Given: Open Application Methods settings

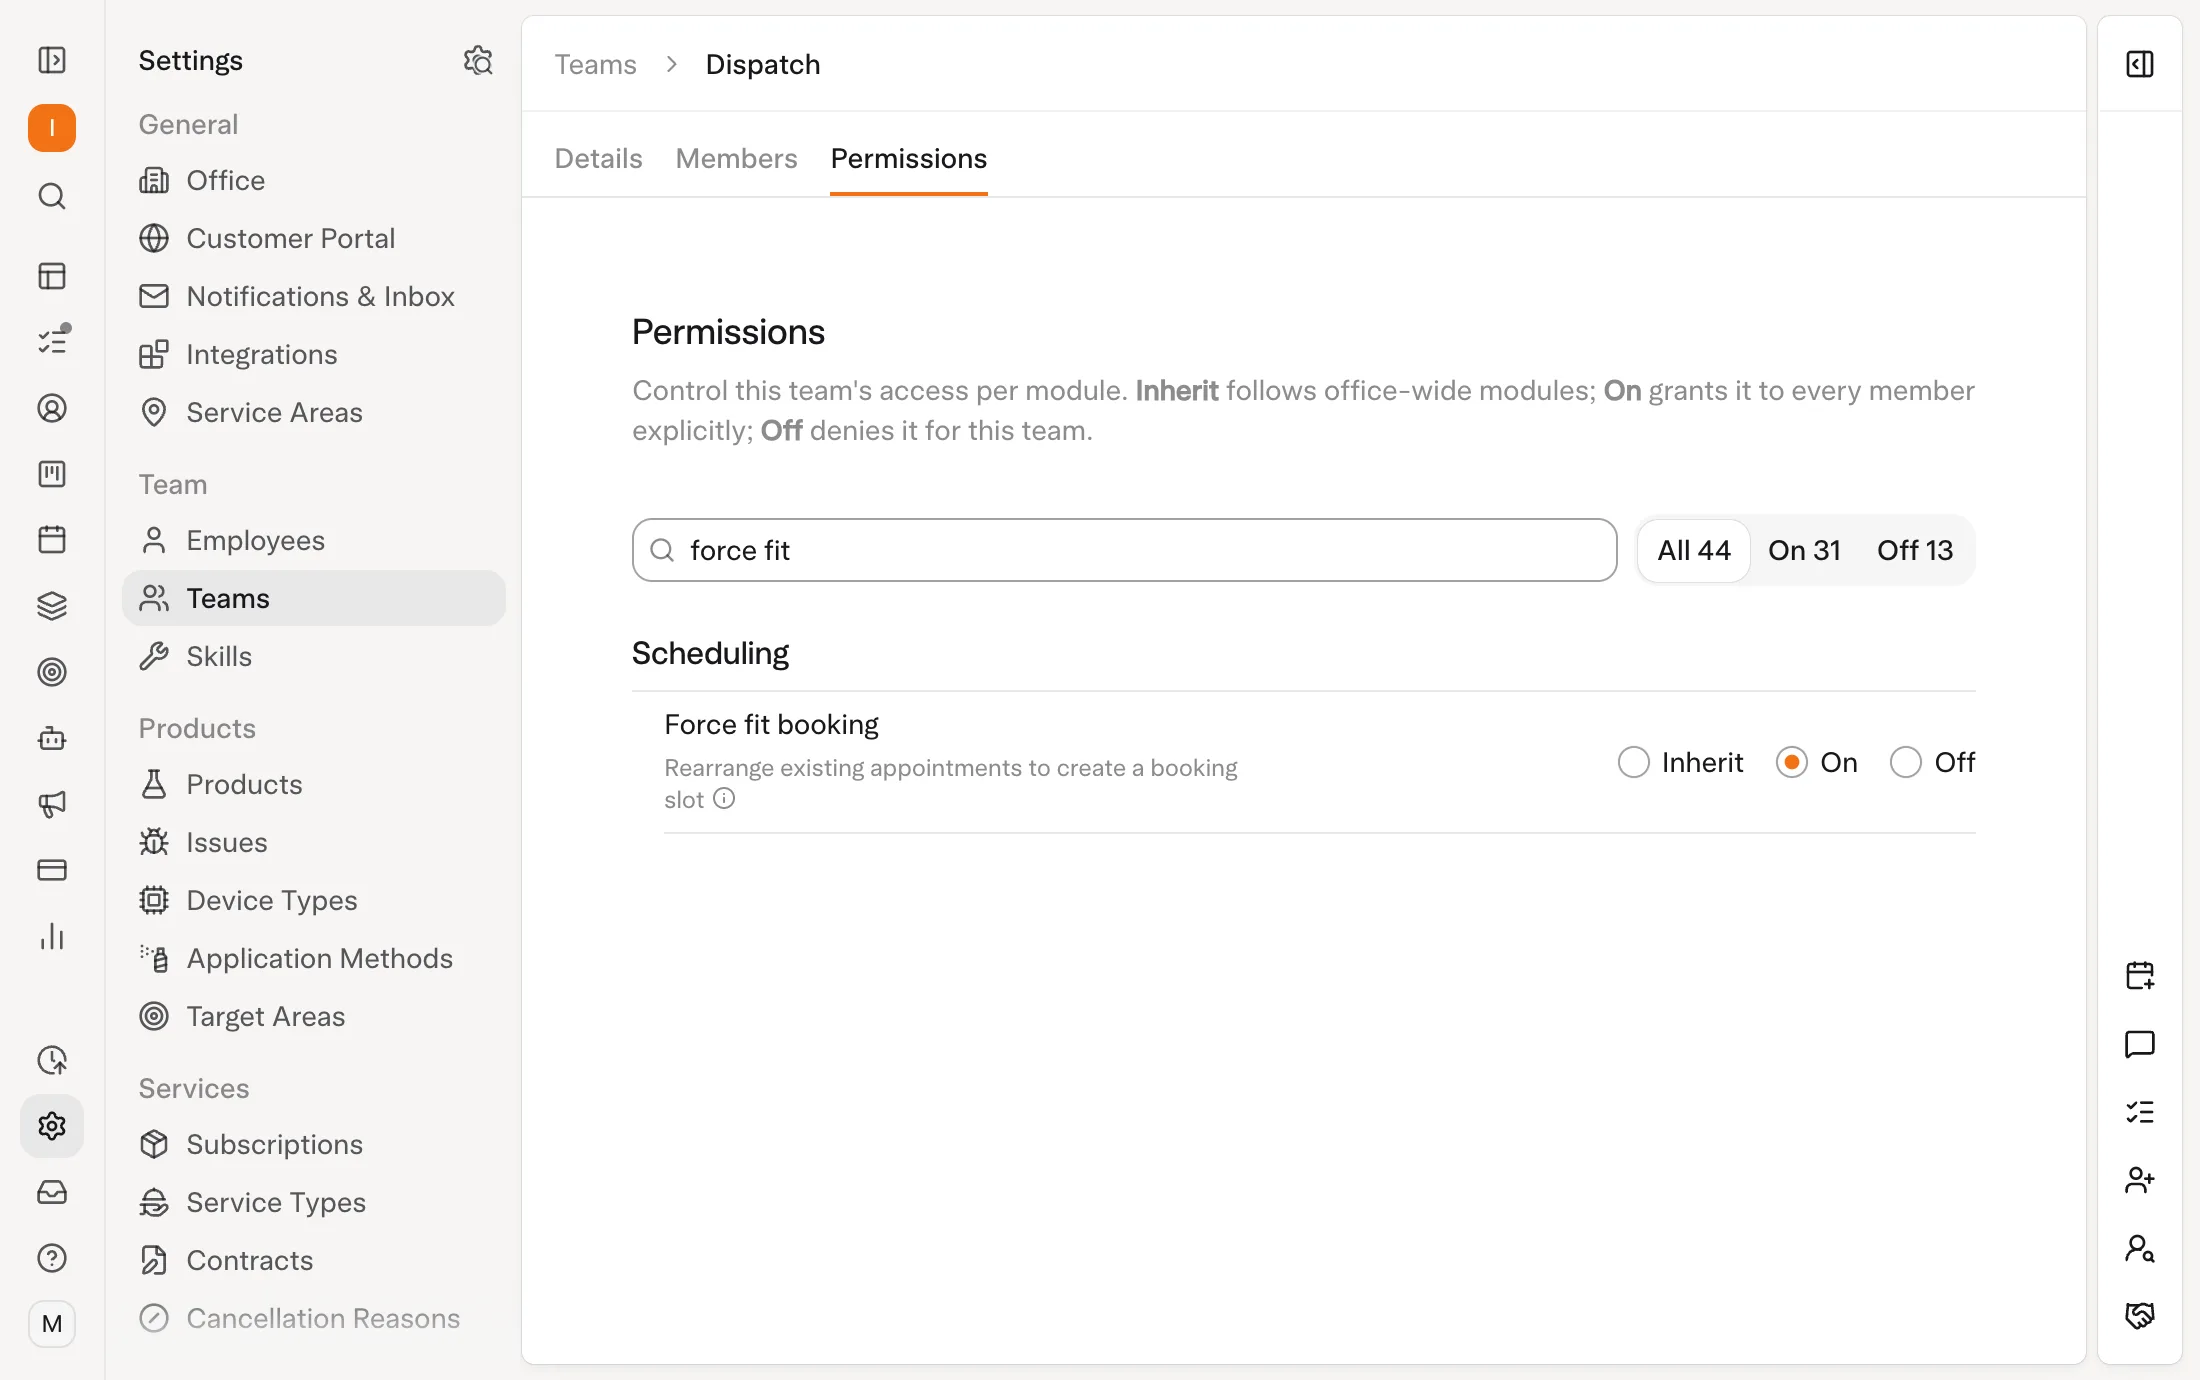Looking at the screenshot, I should [x=314, y=958].
